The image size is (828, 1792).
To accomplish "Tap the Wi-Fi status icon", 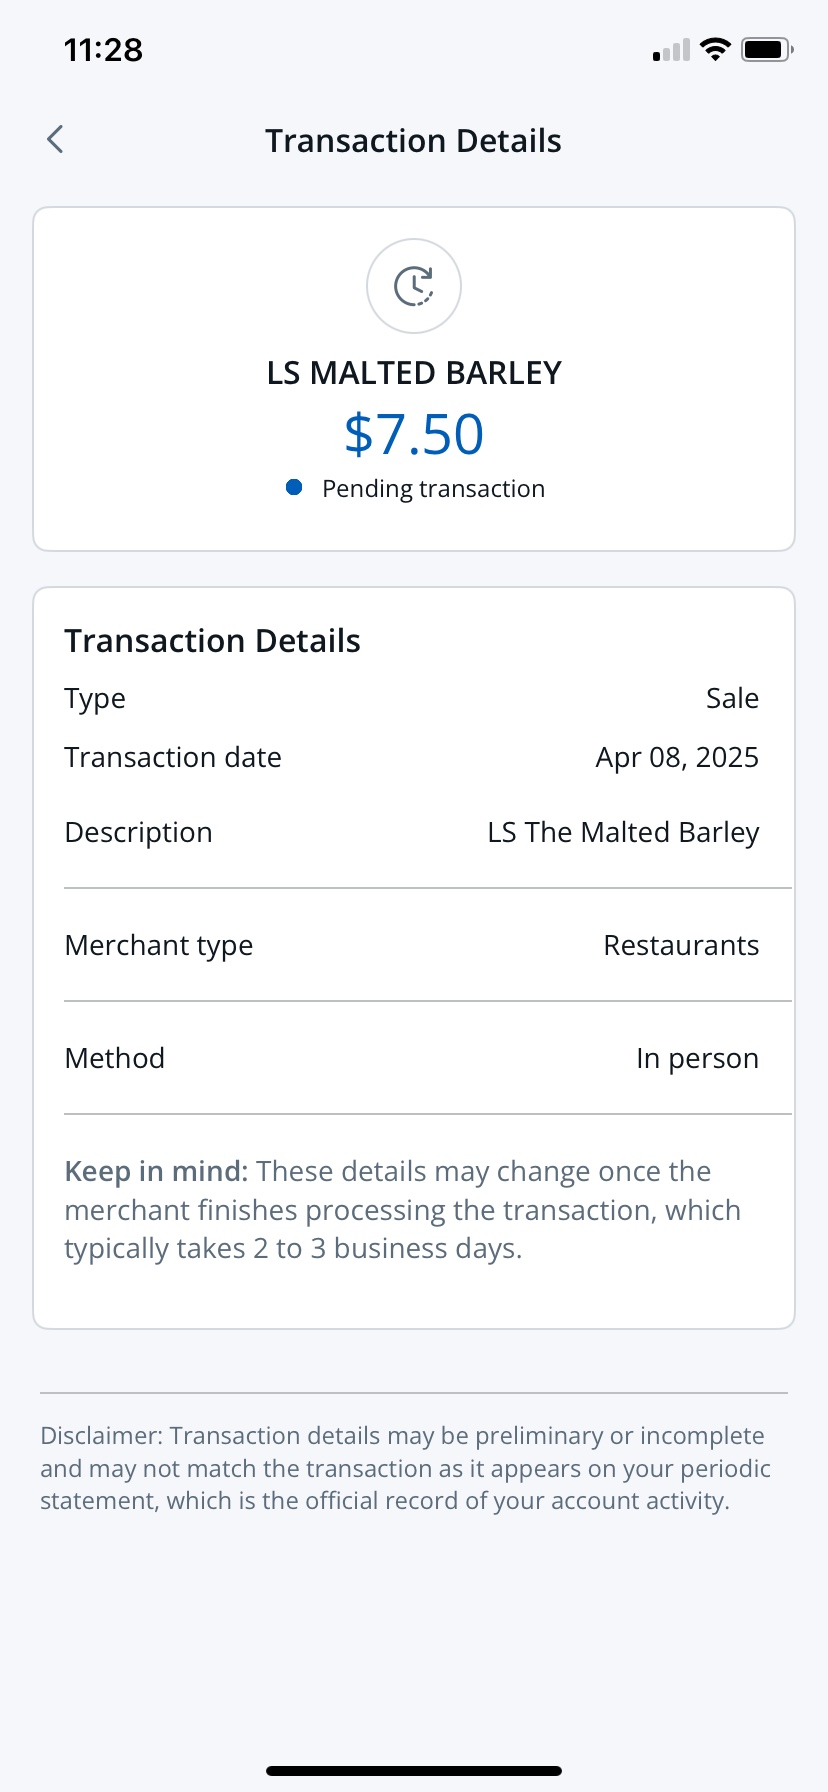I will coord(715,49).
